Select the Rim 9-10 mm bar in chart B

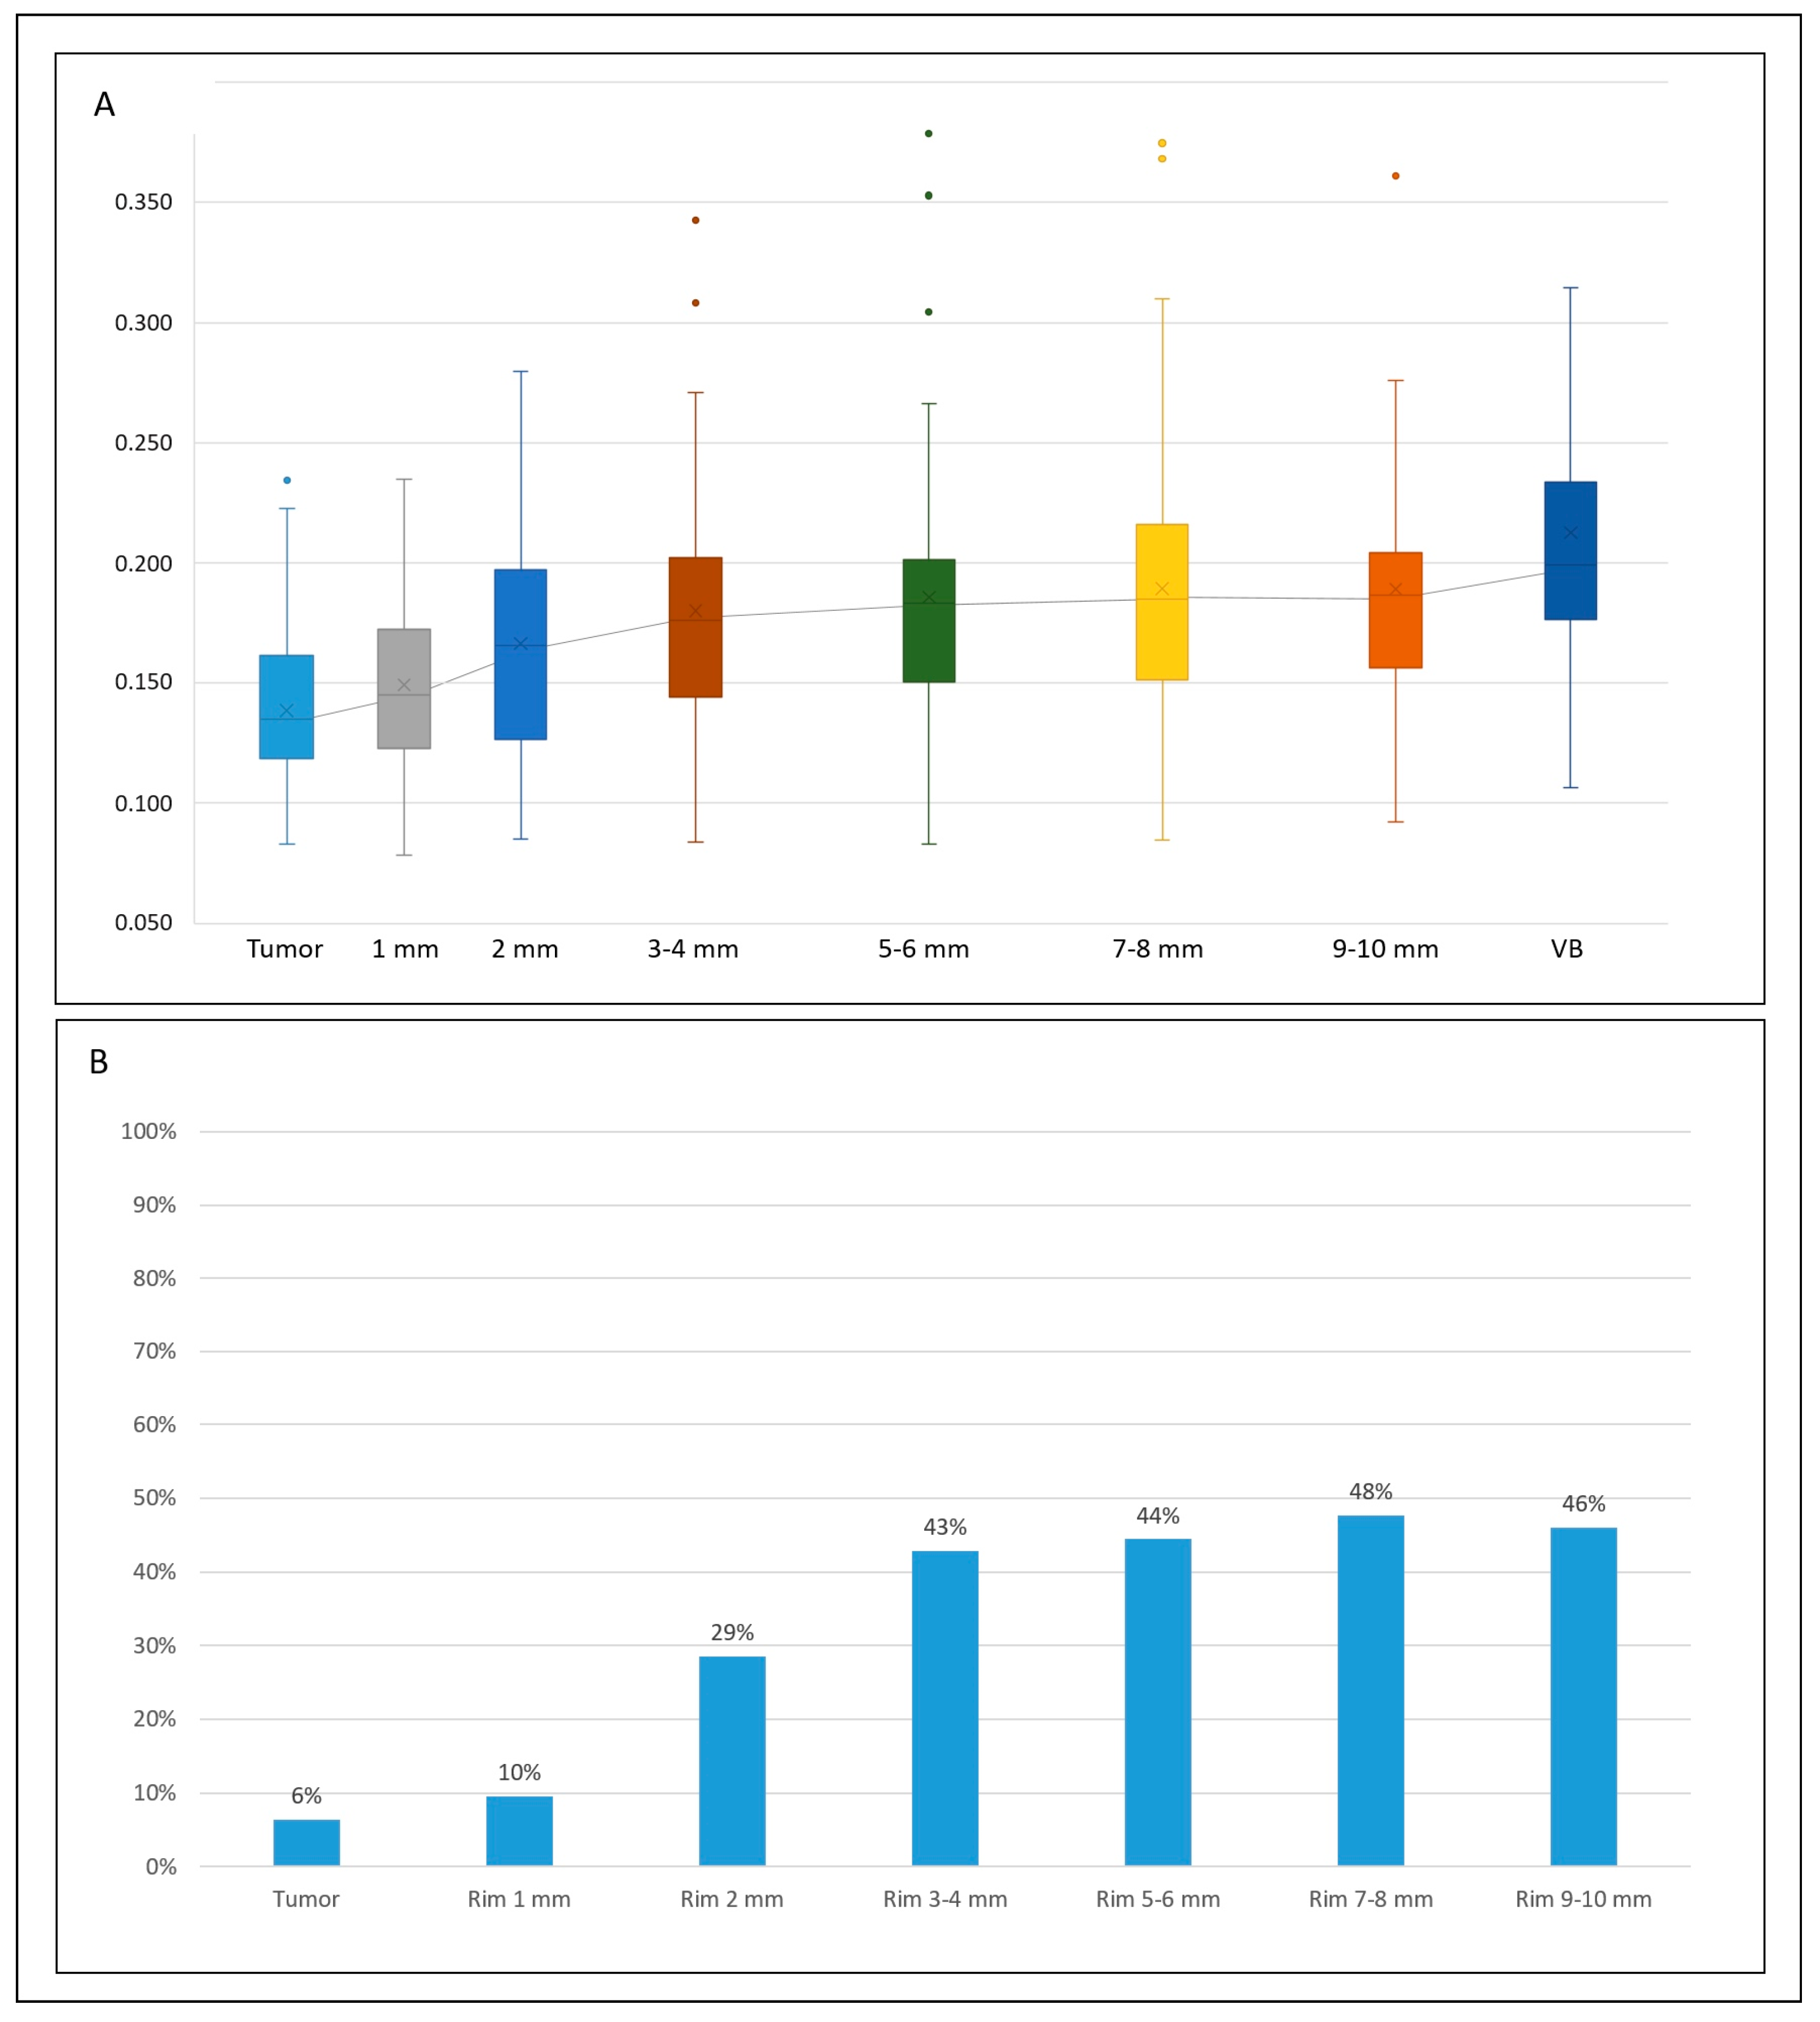click(1584, 1696)
